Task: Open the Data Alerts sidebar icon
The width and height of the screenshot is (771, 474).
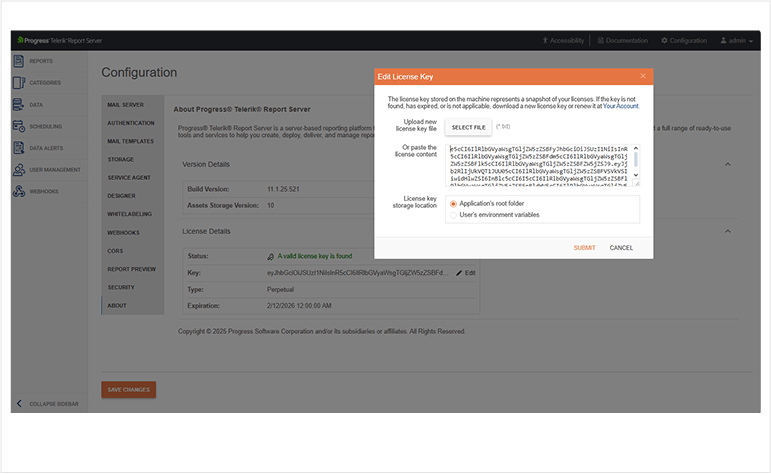Action: click(x=19, y=148)
